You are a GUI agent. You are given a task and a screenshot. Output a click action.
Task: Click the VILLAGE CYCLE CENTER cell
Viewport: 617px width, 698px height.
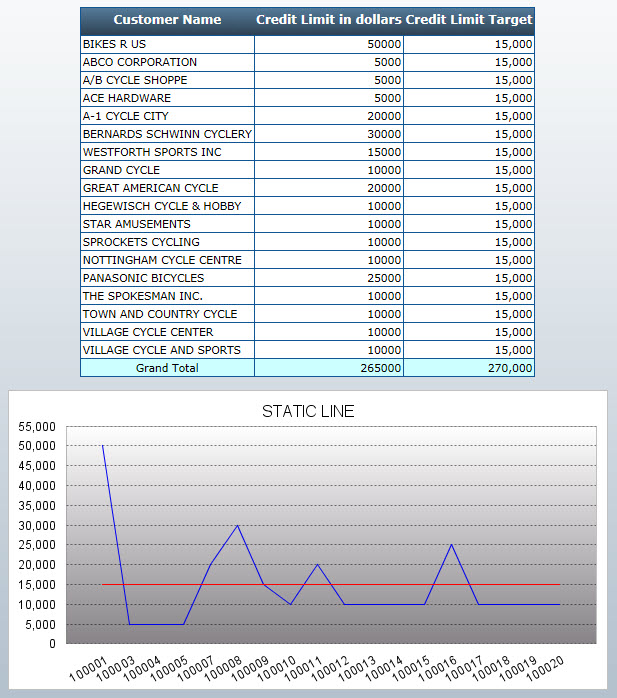(x=167, y=332)
